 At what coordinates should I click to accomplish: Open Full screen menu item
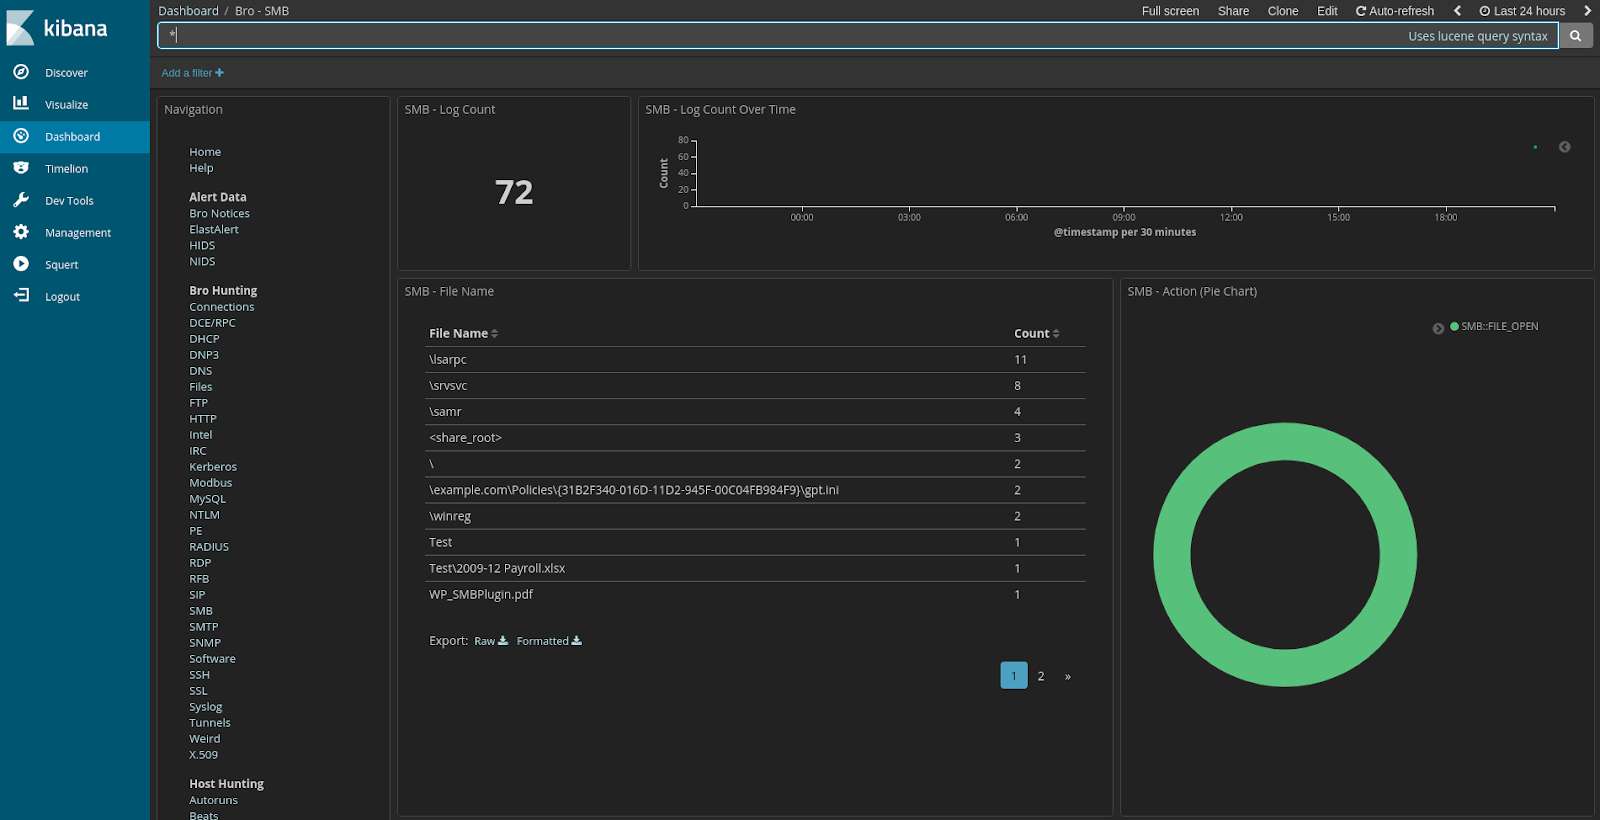tap(1170, 11)
